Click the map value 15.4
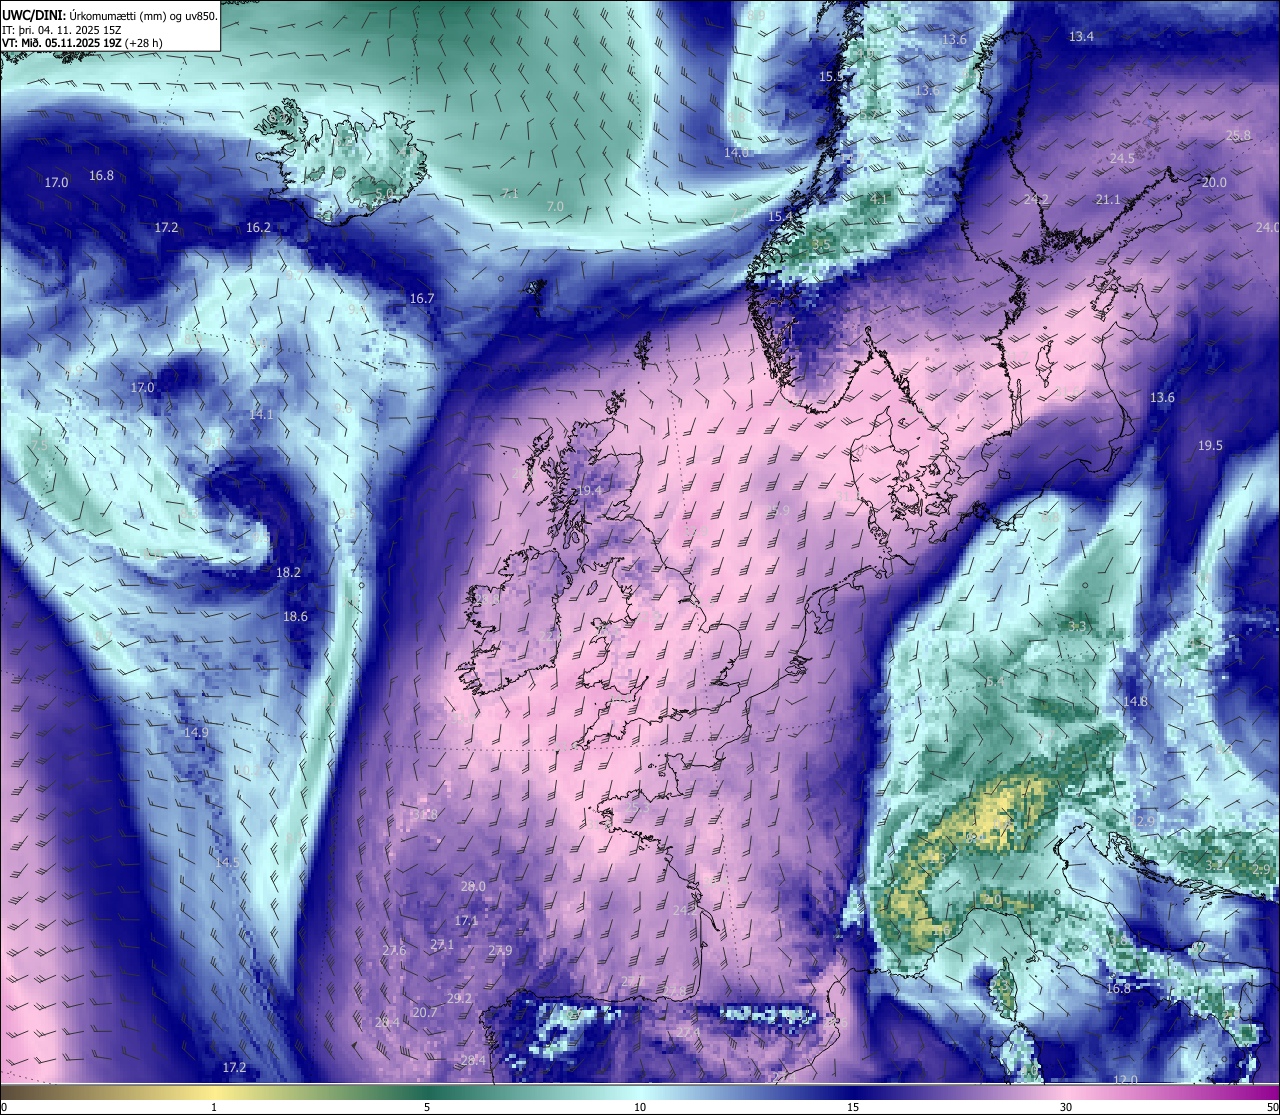Image resolution: width=1280 pixels, height=1115 pixels. (x=780, y=217)
